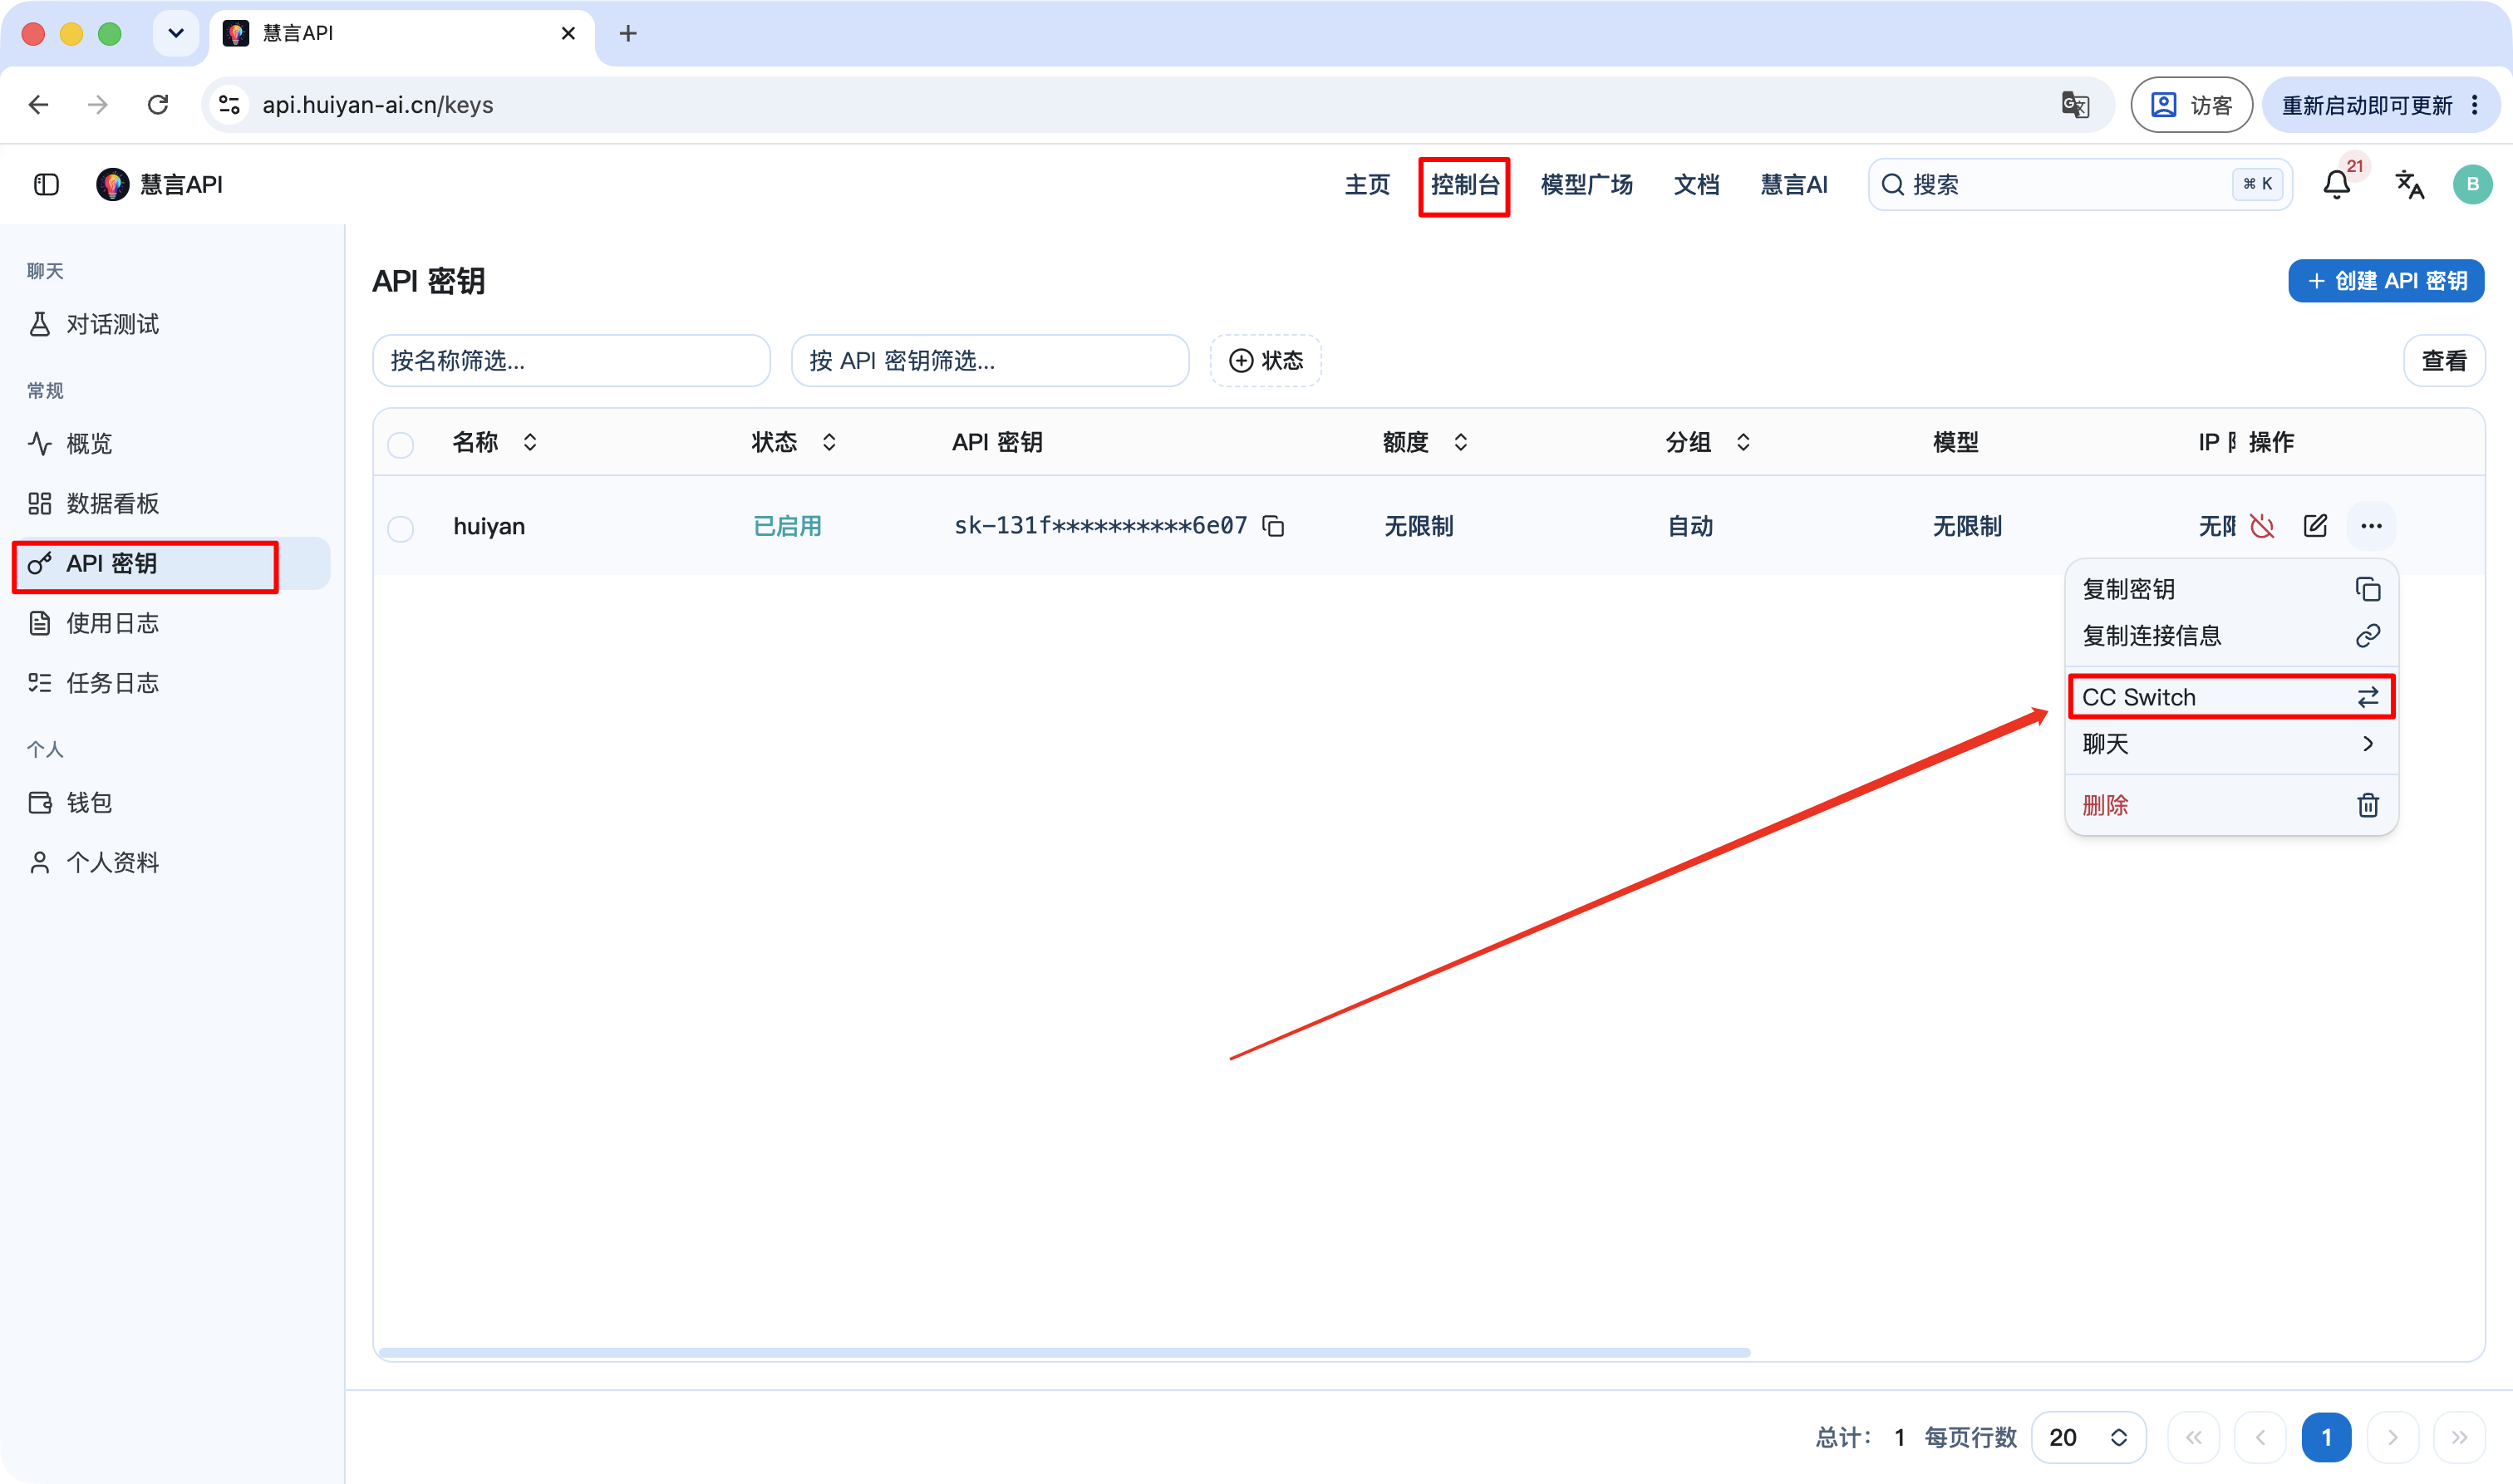Image resolution: width=2513 pixels, height=1484 pixels.
Task: Open the site info icon in address bar
Action: [x=229, y=104]
